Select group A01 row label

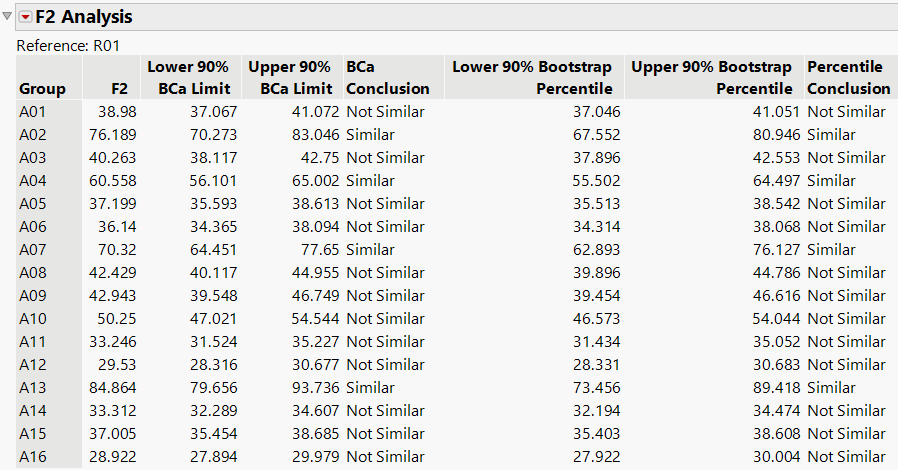coord(33,112)
